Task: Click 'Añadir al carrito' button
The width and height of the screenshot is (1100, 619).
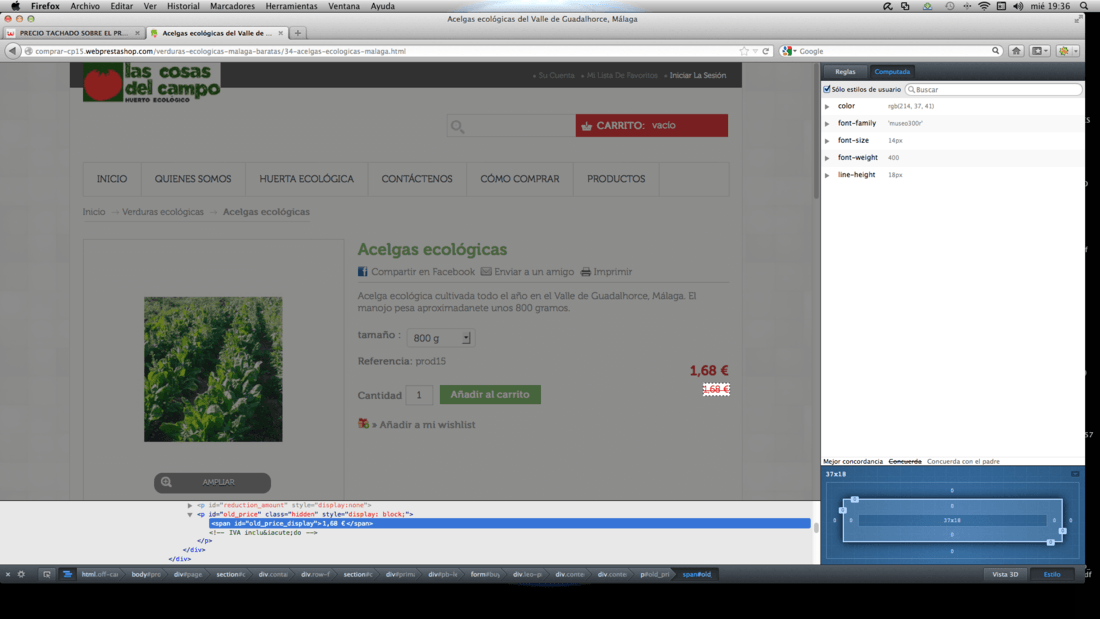Action: click(490, 394)
